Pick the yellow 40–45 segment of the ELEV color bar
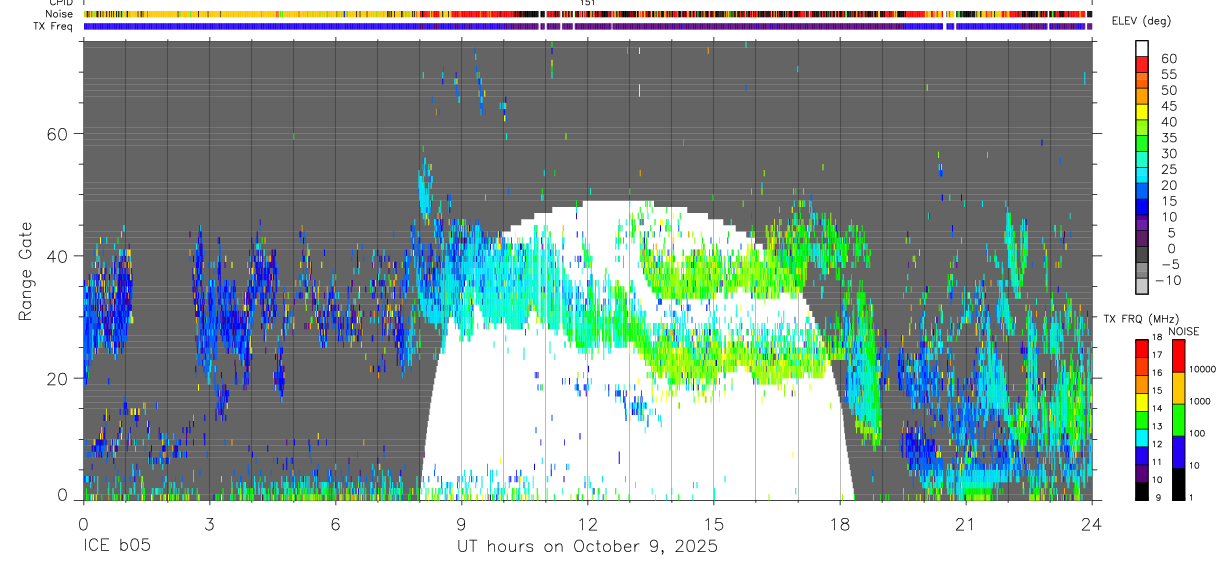The width and height of the screenshot is (1228, 567). [1142, 112]
